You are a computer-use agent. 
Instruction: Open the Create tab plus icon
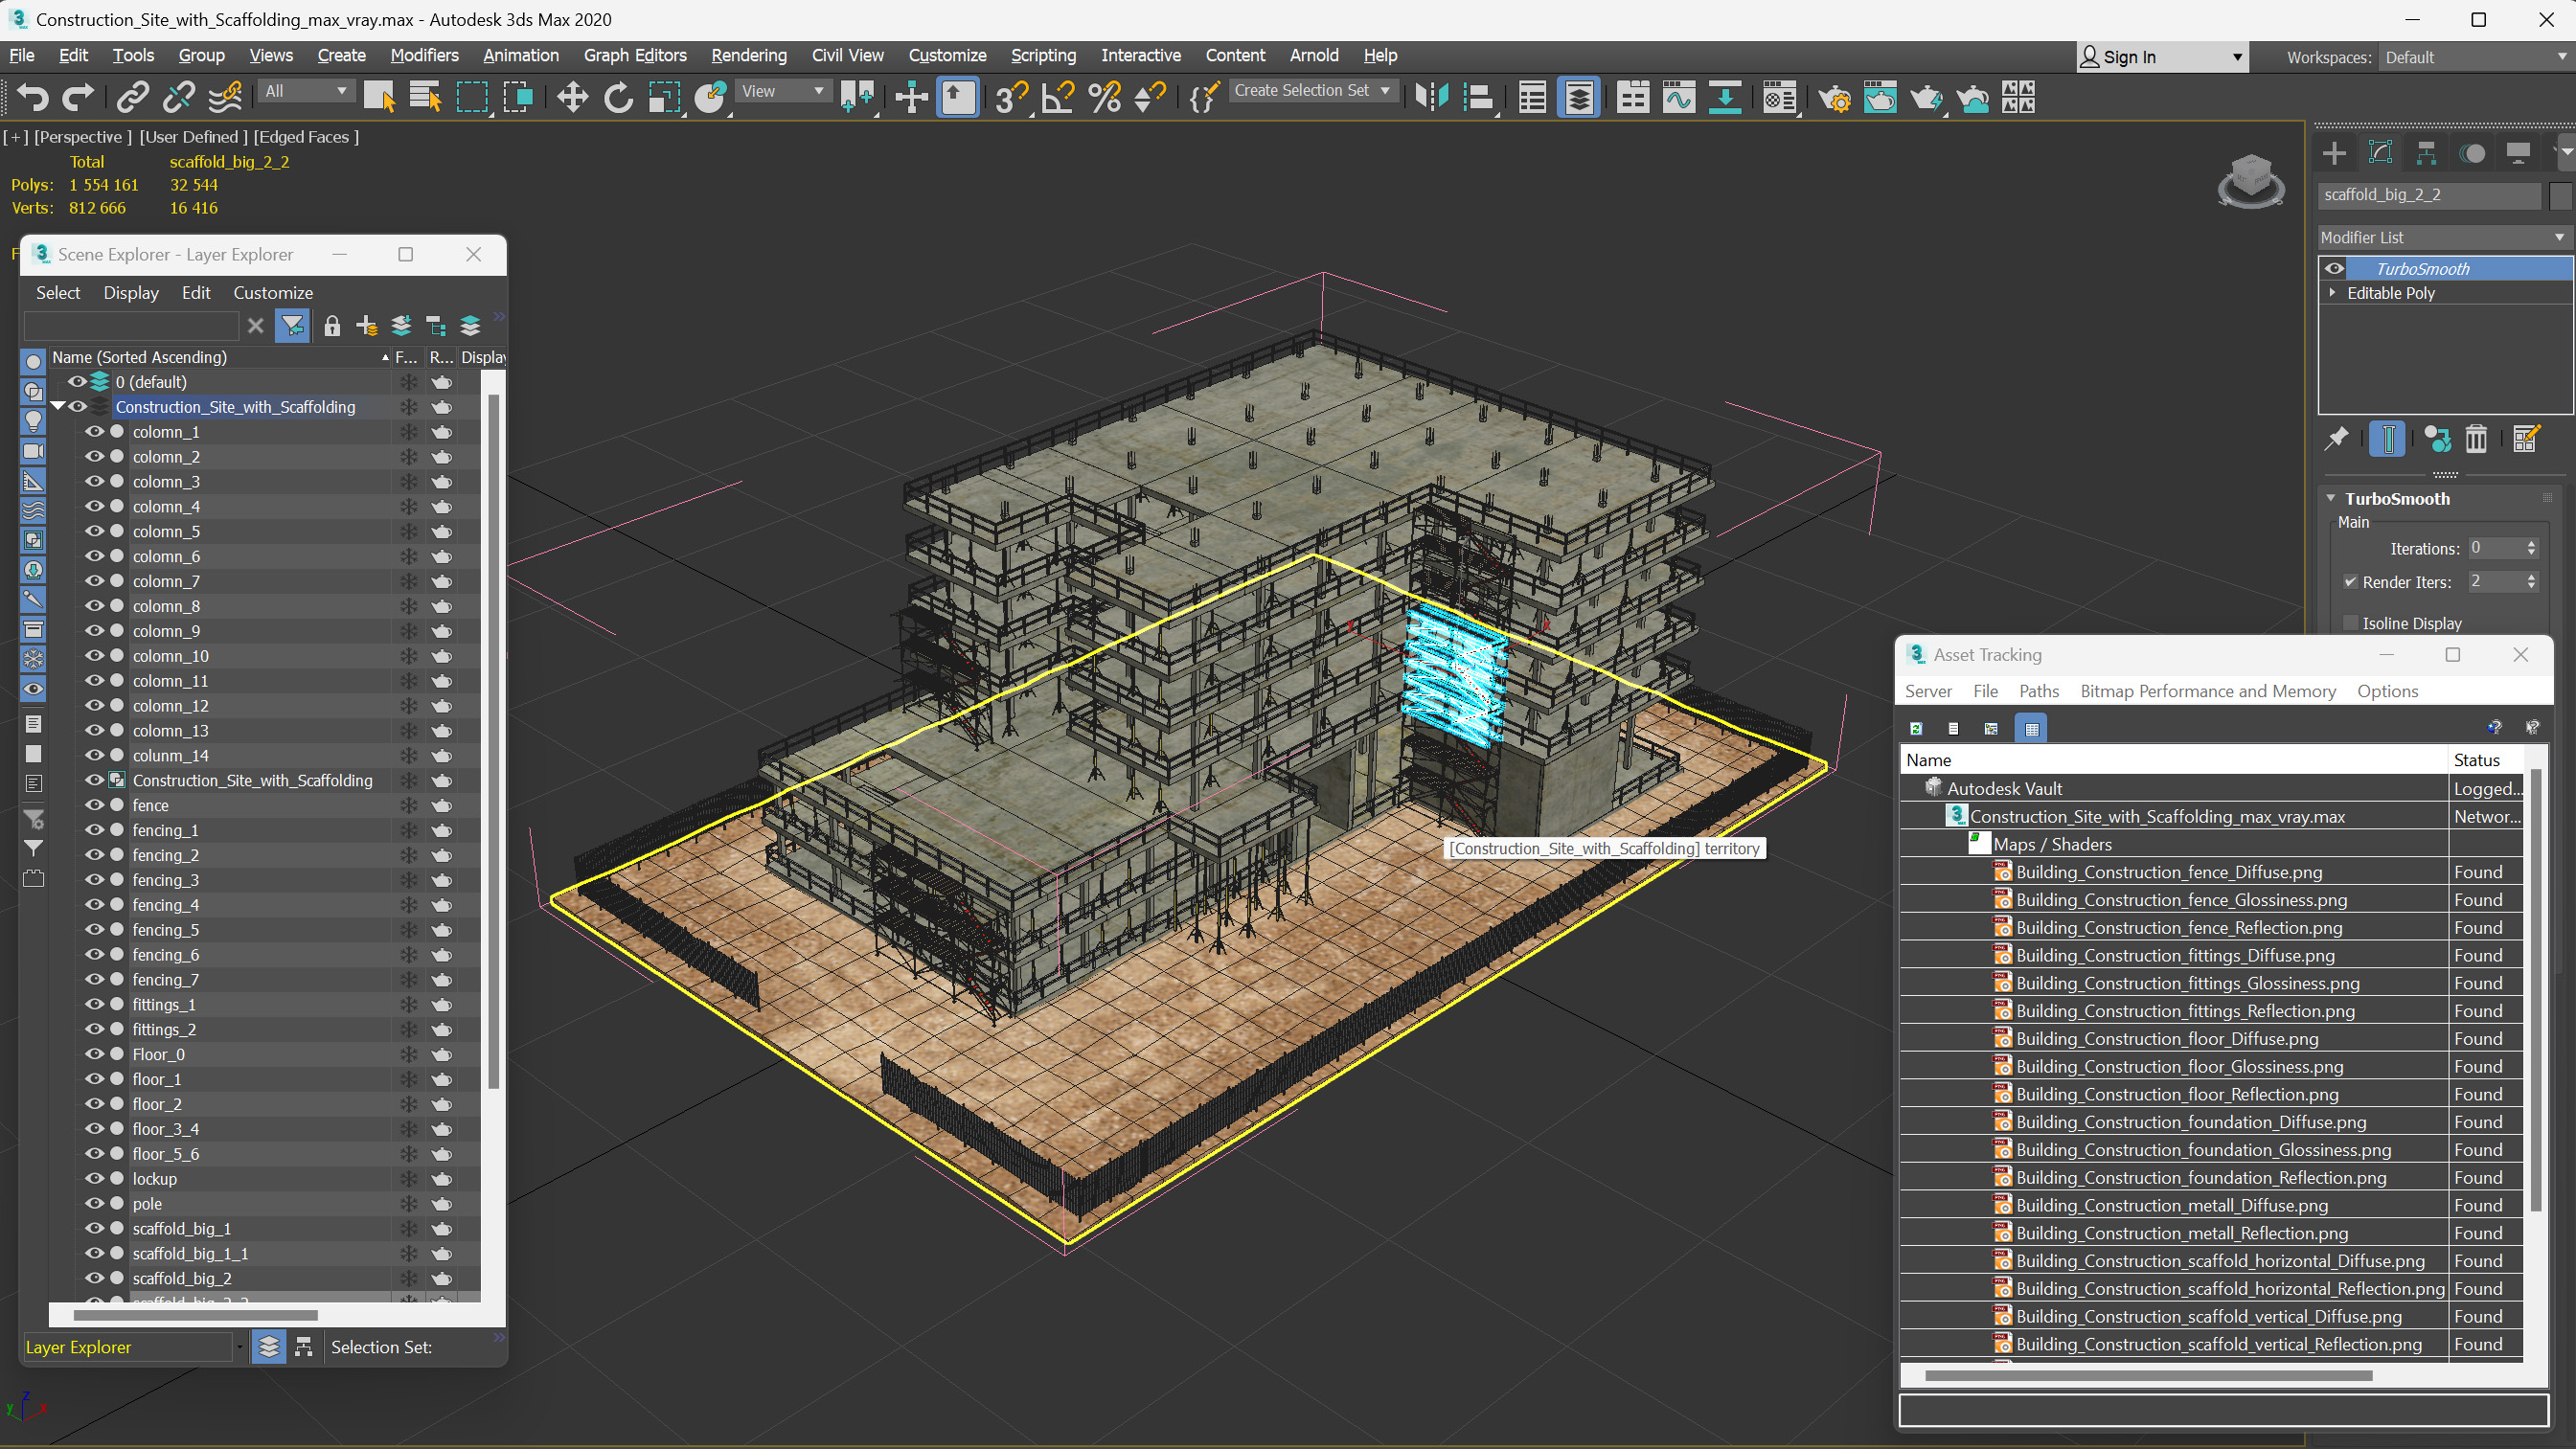coord(2334,153)
